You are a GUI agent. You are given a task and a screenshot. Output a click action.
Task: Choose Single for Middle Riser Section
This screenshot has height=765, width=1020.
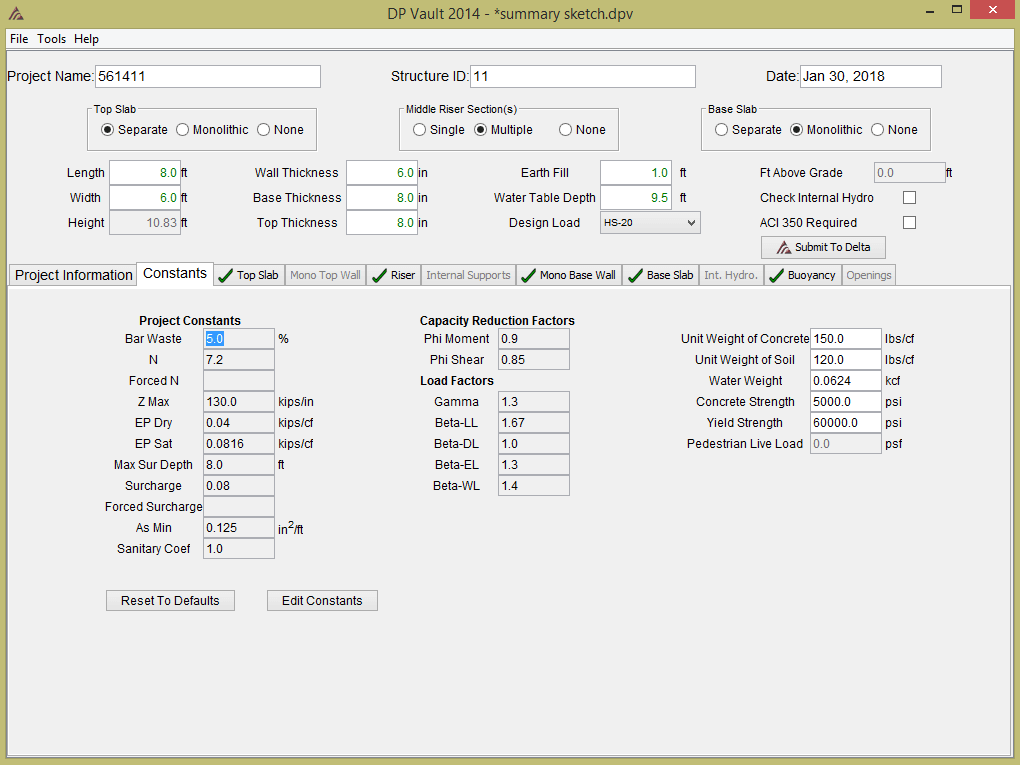[x=420, y=130]
